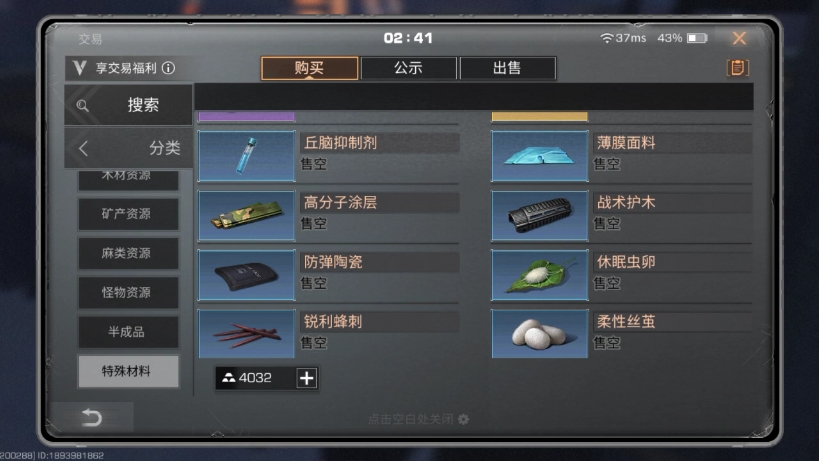This screenshot has width=819, height=461.
Task: Open the 丘脑抑制剂 item thumbnail
Action: click(x=247, y=156)
